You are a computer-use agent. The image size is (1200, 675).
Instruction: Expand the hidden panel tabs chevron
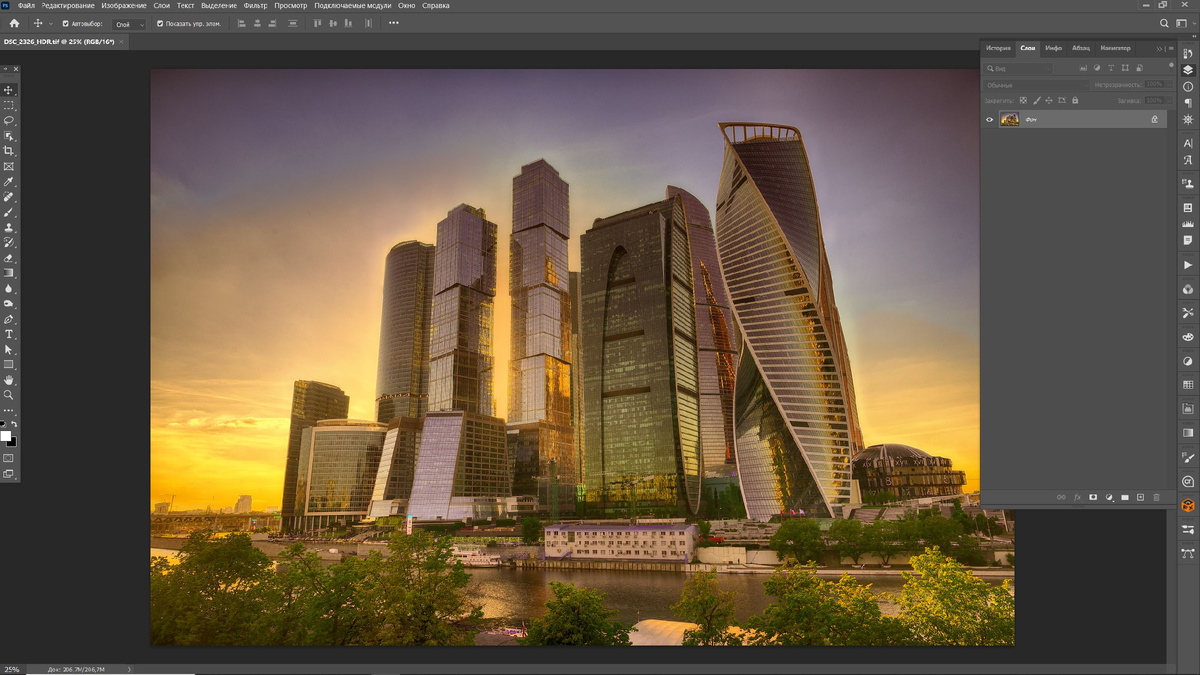click(1159, 47)
